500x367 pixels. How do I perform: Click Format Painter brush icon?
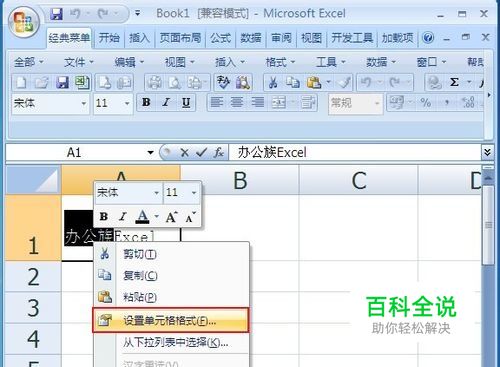pyautogui.click(x=345, y=82)
